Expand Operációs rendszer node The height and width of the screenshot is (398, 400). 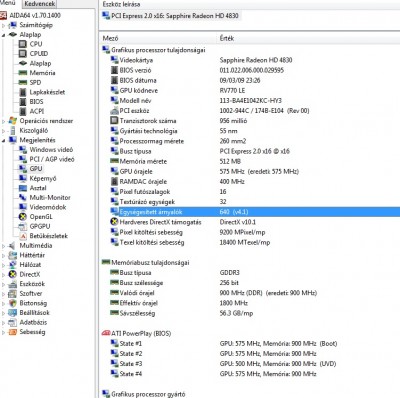pos(4,121)
